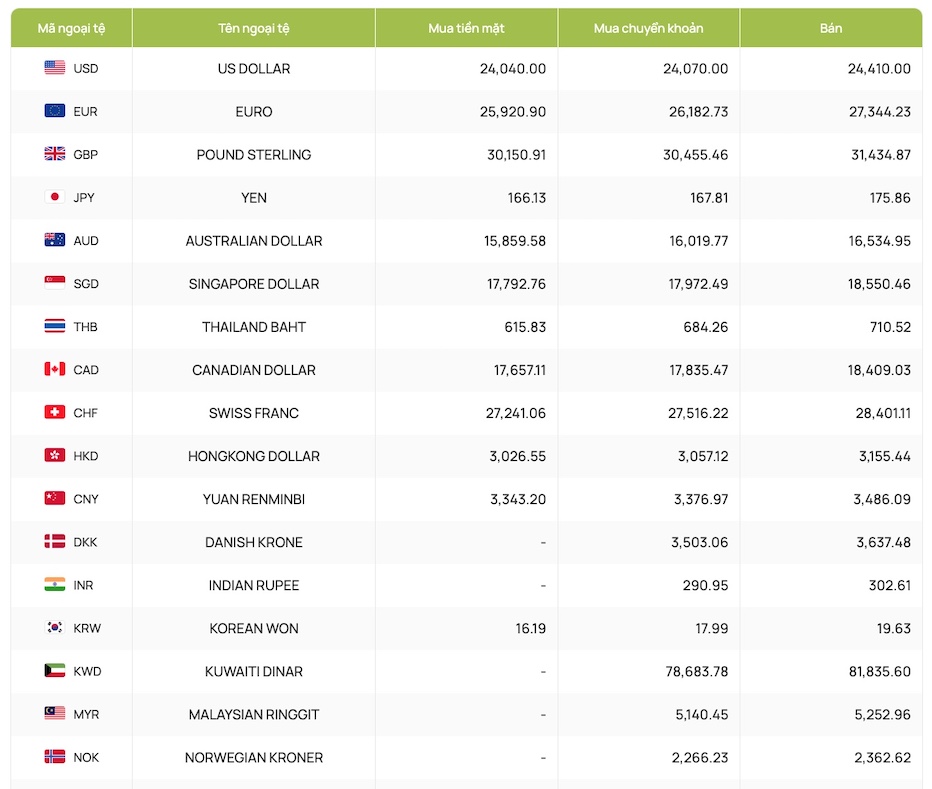The width and height of the screenshot is (932, 789).
Task: Click the USD sell rate 24,410.00
Action: (879, 69)
